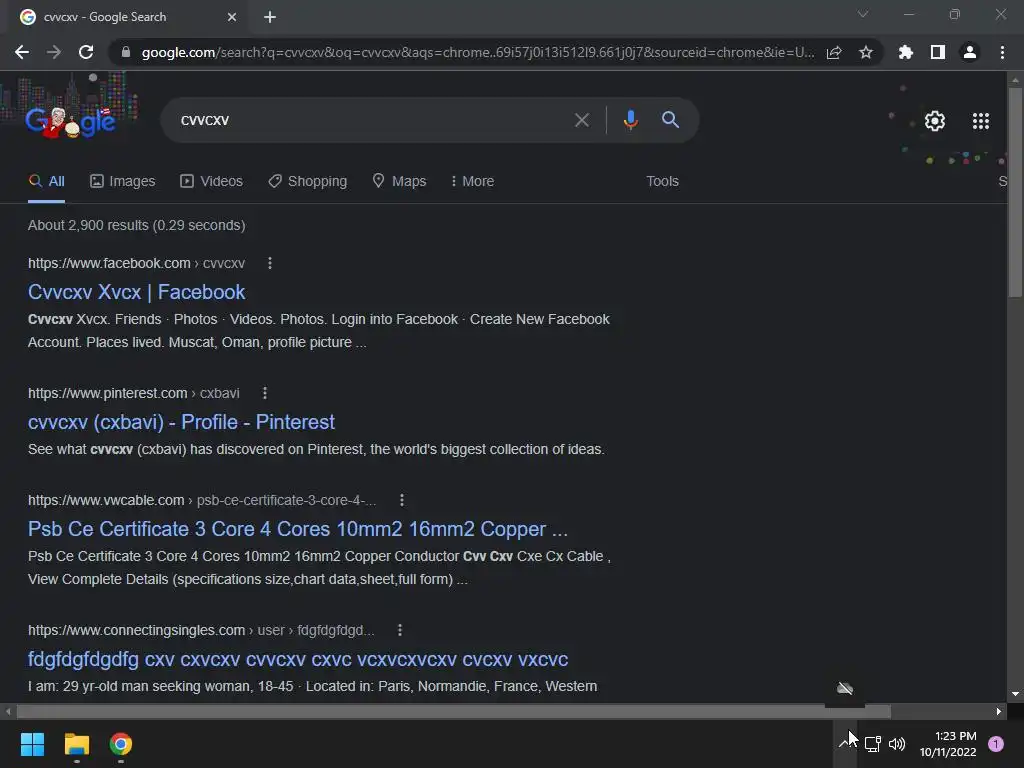Open Chrome side panel
Viewport: 1024px width, 768px height.
click(x=938, y=52)
